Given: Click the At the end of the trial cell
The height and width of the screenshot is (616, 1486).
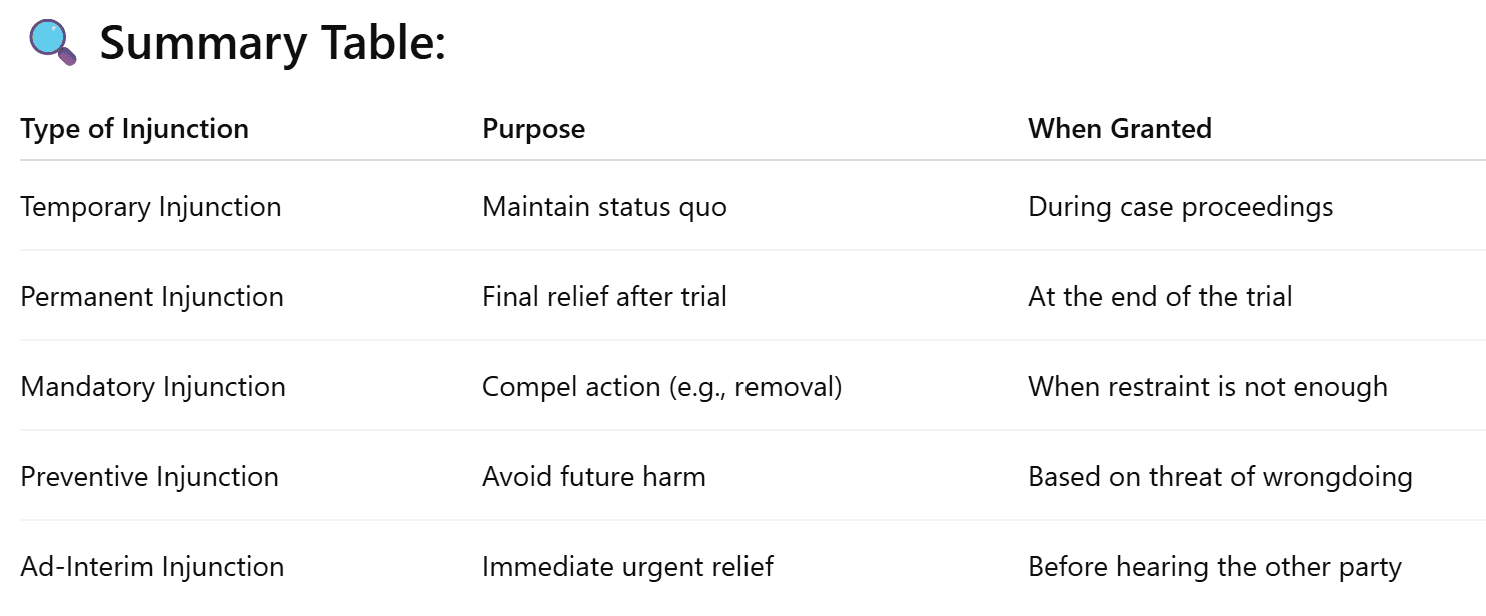Looking at the screenshot, I should coord(1160,297).
